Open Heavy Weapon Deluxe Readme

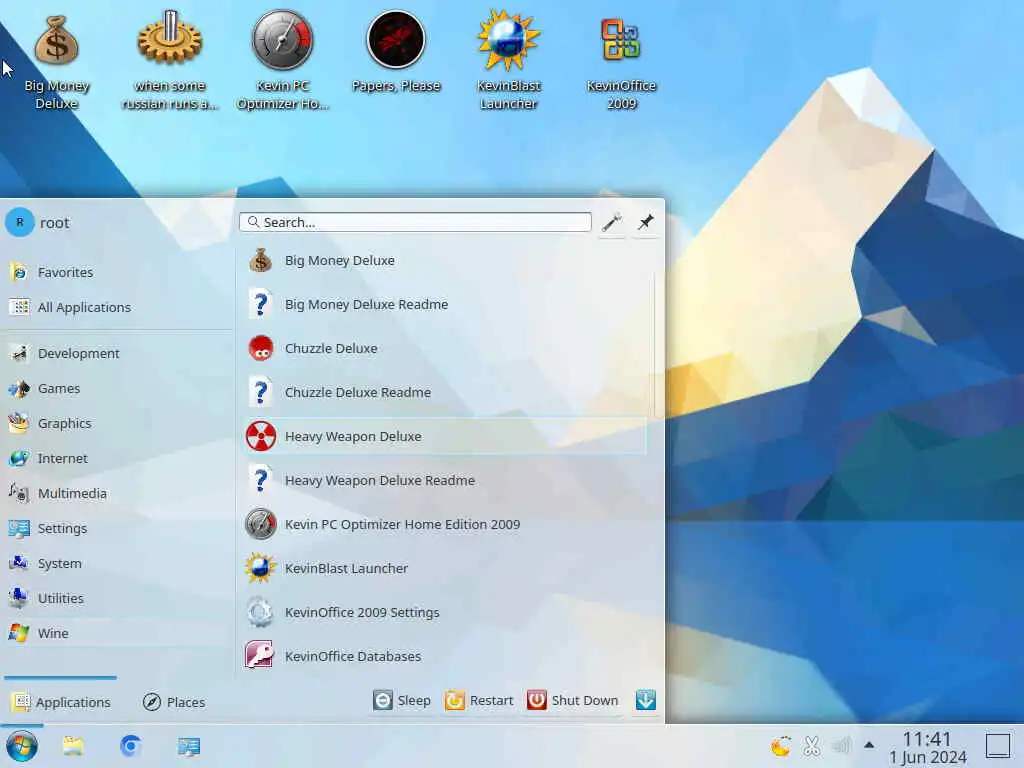444,481
